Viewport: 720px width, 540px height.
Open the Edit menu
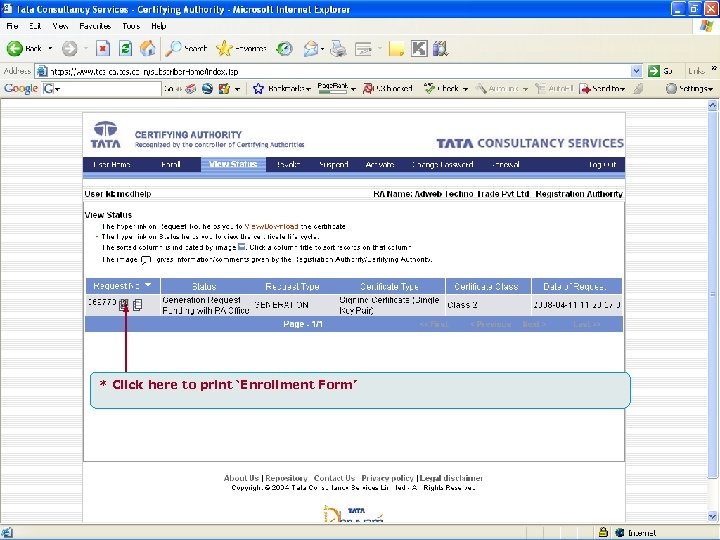coord(35,26)
